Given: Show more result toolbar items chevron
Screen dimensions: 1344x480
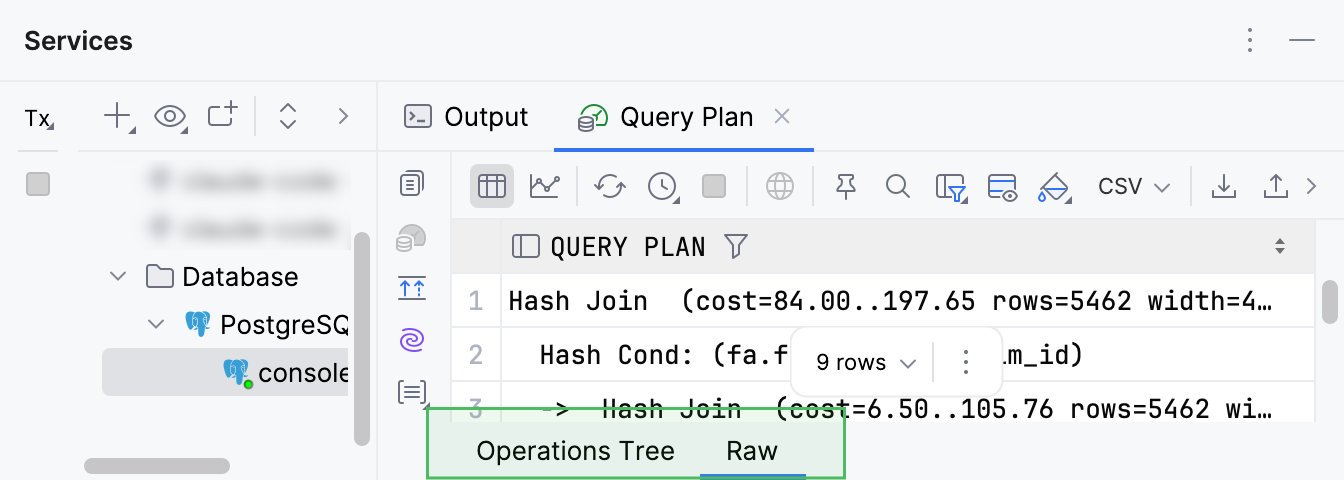Looking at the screenshot, I should (1312, 186).
